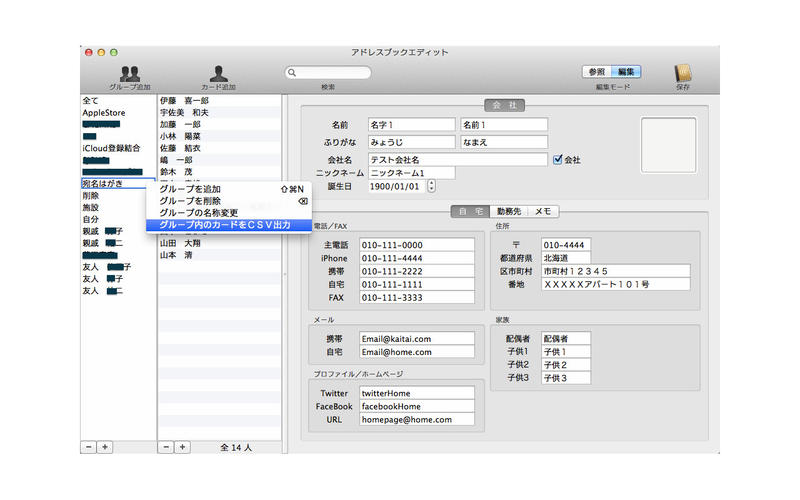Open the 勤務先 tab
Viewport: 800px width, 500px height.
tap(509, 211)
